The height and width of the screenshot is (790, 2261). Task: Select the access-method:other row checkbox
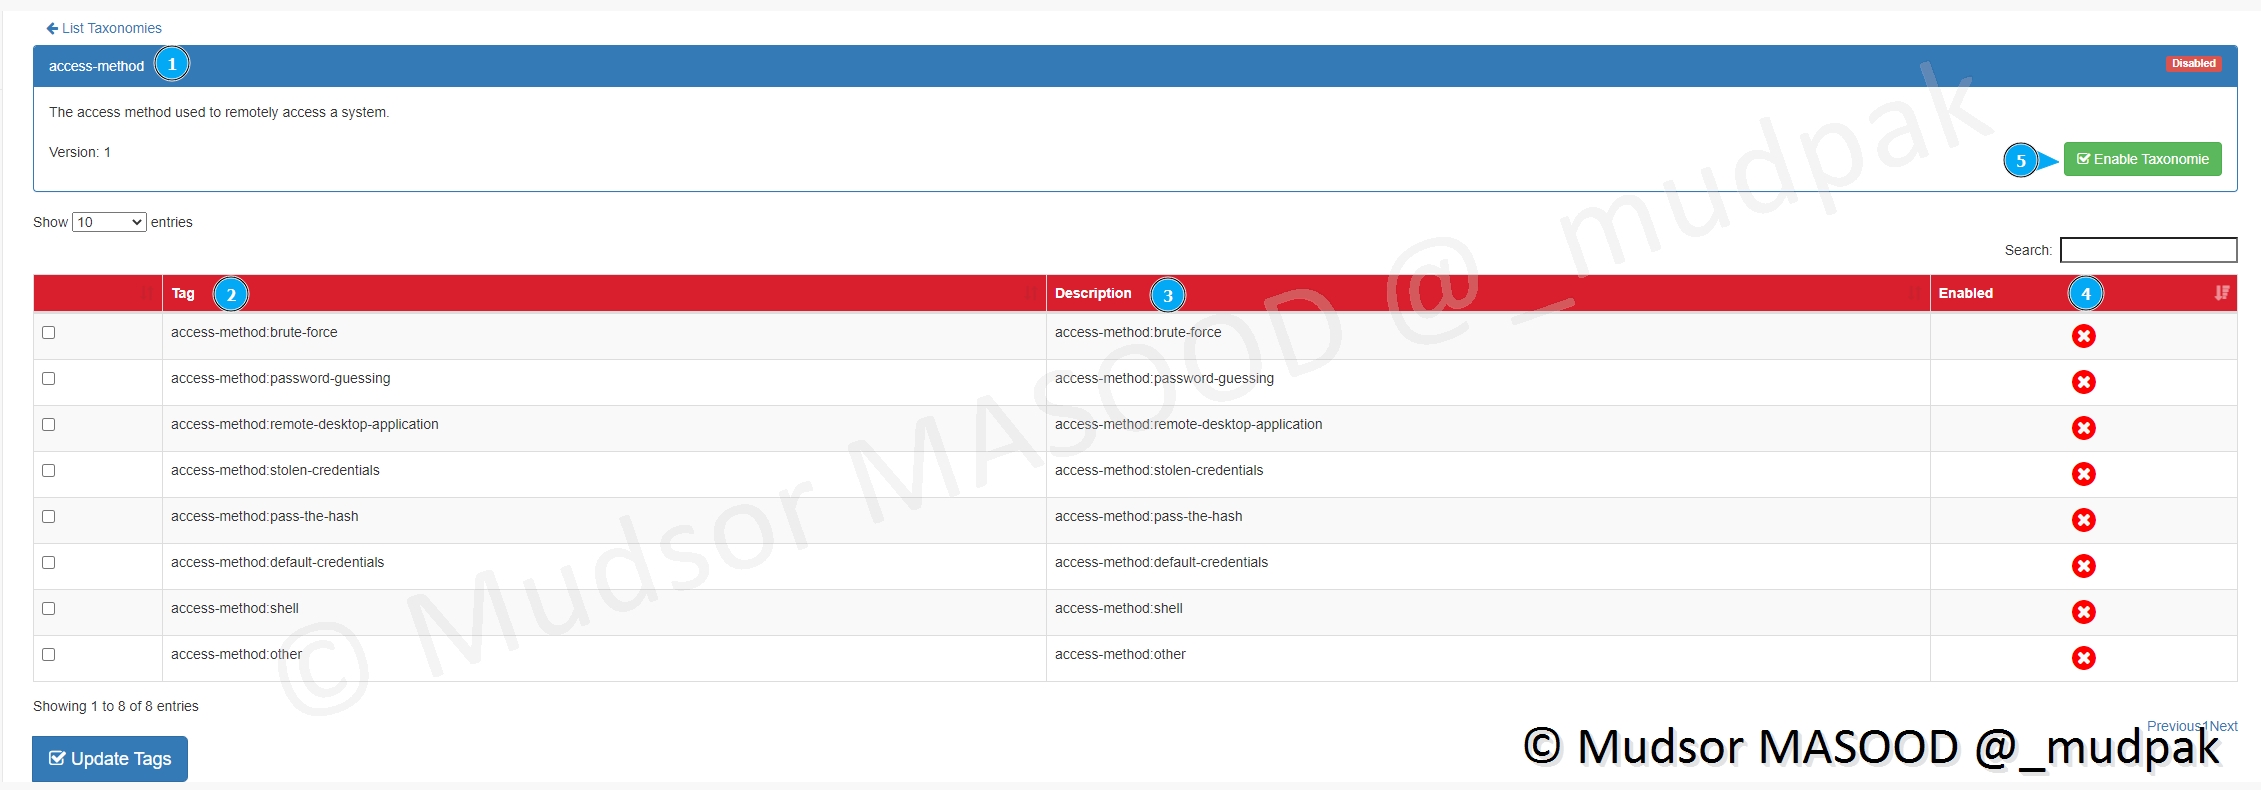click(x=49, y=654)
